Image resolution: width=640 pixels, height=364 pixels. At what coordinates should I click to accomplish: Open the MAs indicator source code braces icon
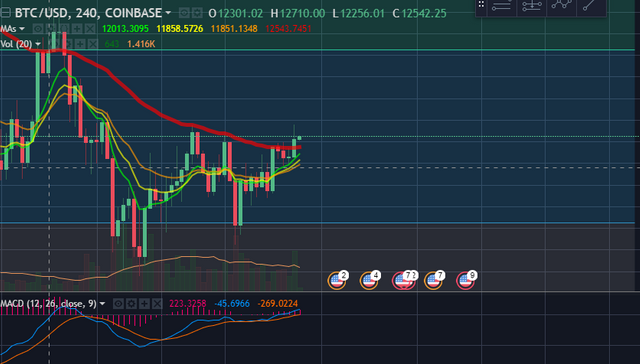pyautogui.click(x=64, y=29)
